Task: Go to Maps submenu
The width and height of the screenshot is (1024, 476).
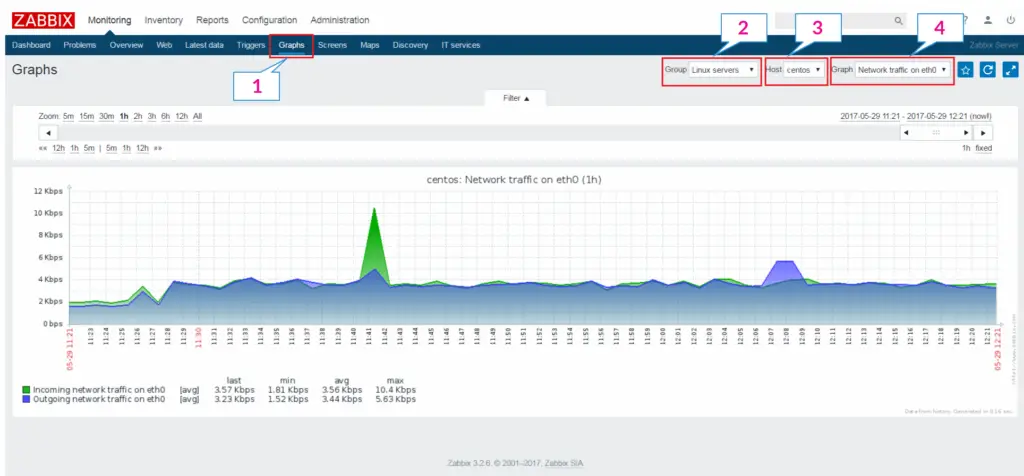Action: tap(370, 45)
